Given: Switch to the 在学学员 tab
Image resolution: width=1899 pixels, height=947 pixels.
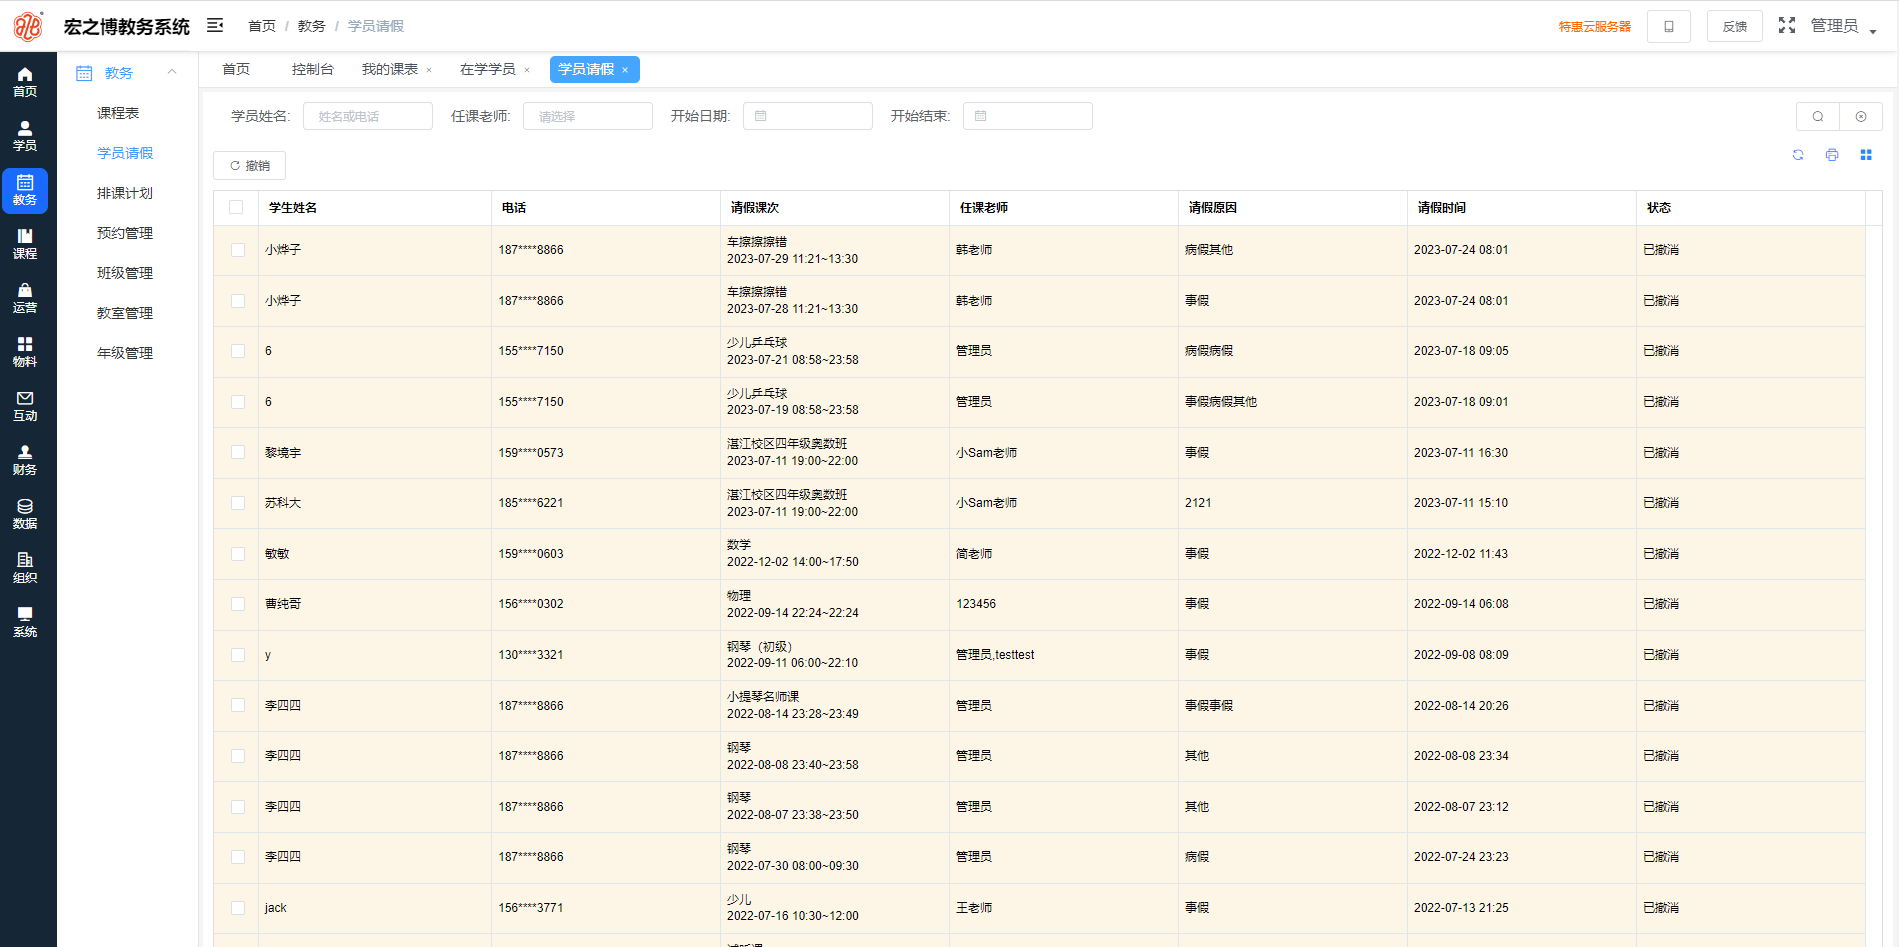Looking at the screenshot, I should (488, 69).
